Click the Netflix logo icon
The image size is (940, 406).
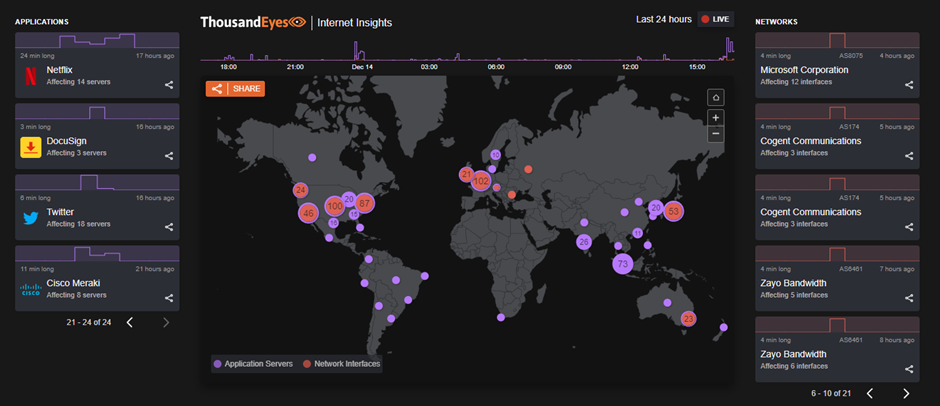click(30, 76)
